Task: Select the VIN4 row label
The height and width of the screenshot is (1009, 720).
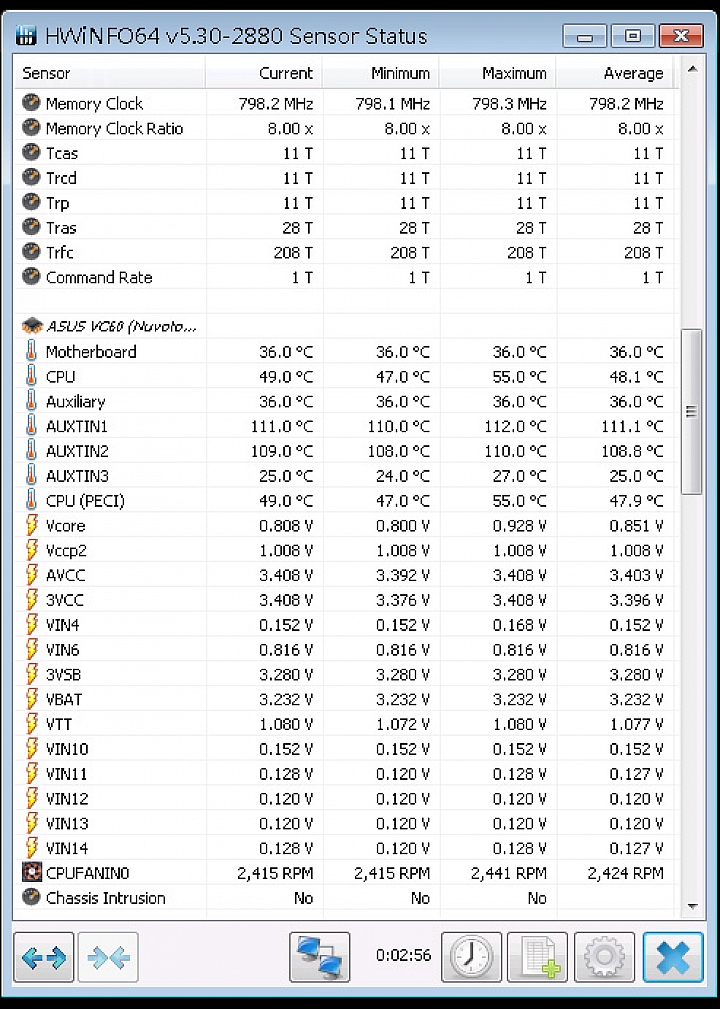Action: [62, 625]
